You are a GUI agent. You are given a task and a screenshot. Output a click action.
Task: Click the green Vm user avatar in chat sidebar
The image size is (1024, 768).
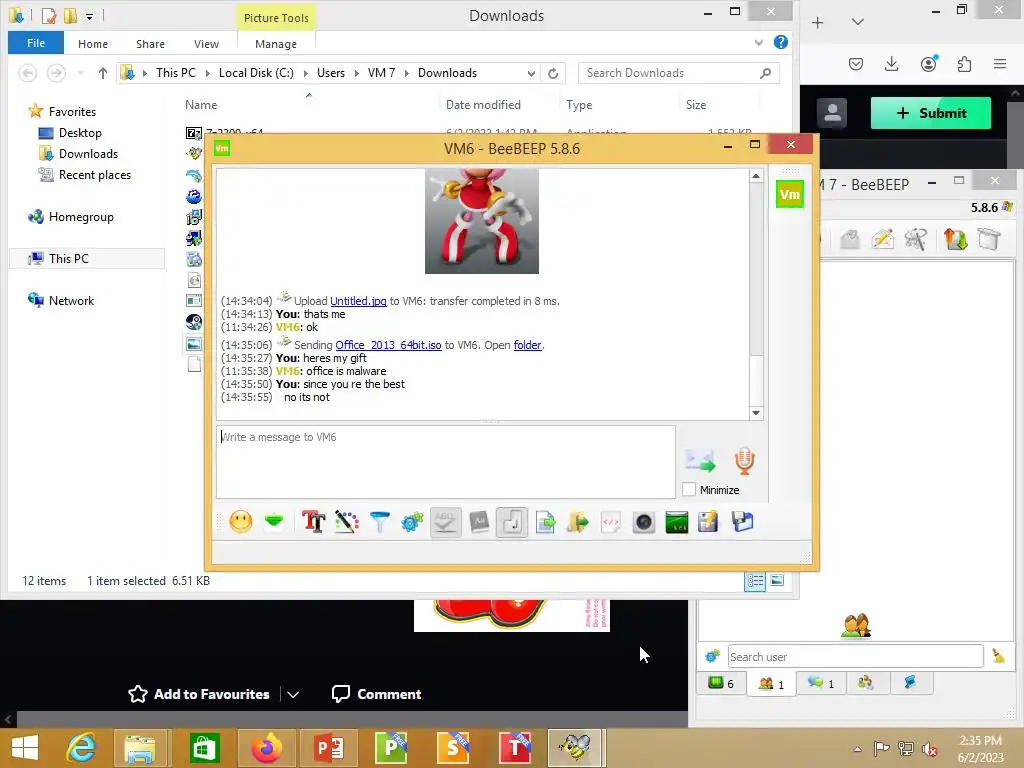[x=790, y=194]
